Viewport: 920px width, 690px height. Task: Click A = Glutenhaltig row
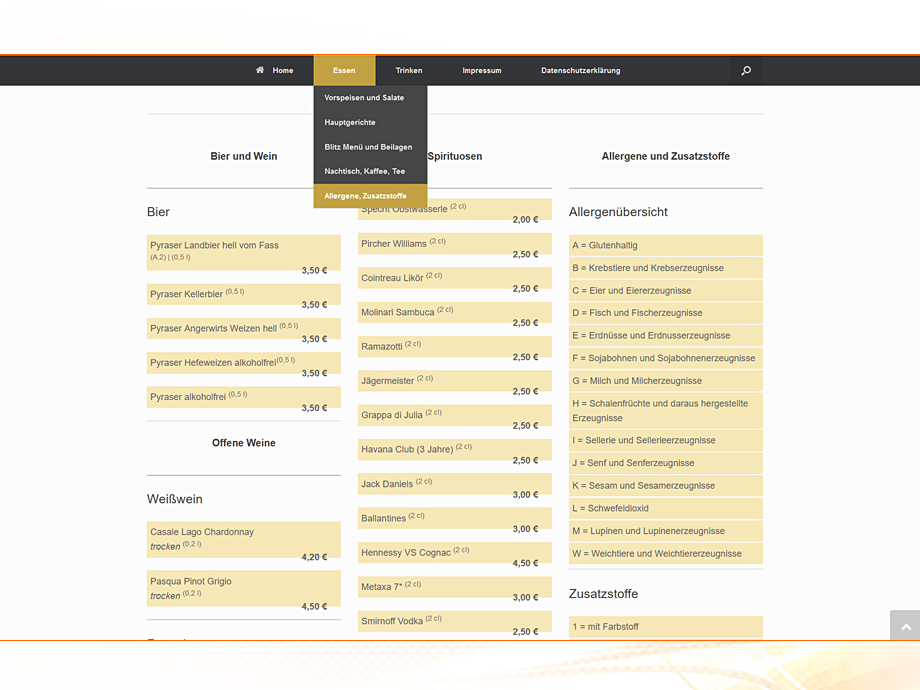(x=666, y=245)
